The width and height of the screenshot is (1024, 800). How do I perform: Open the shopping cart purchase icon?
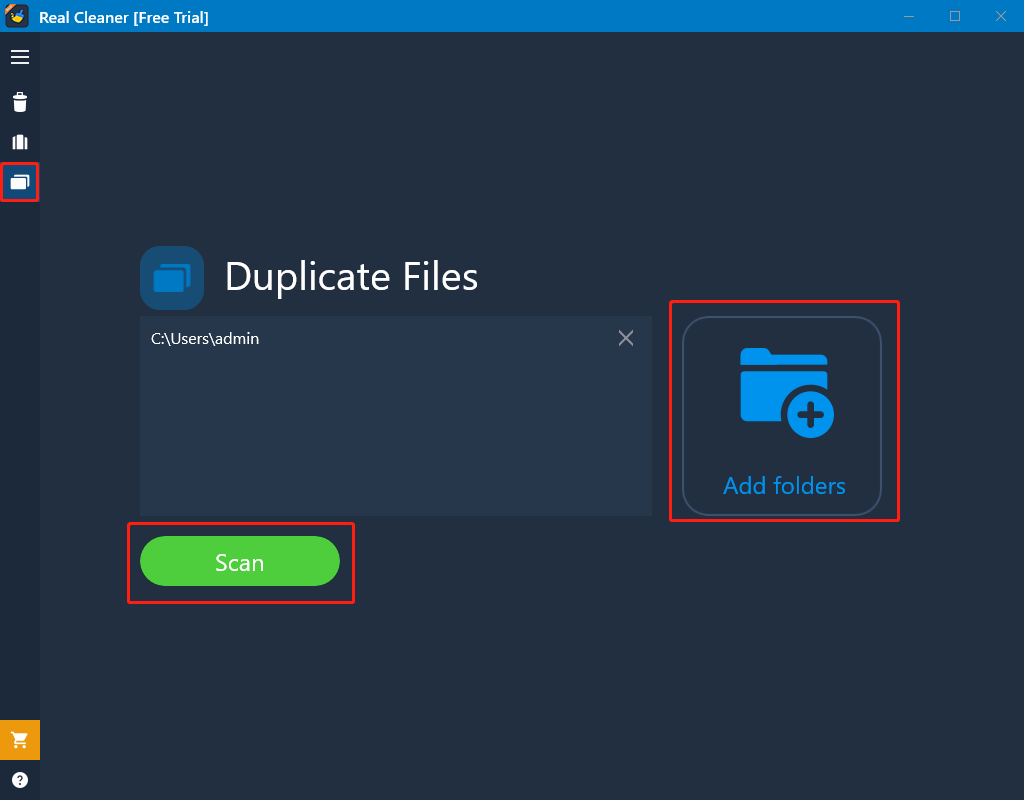20,740
